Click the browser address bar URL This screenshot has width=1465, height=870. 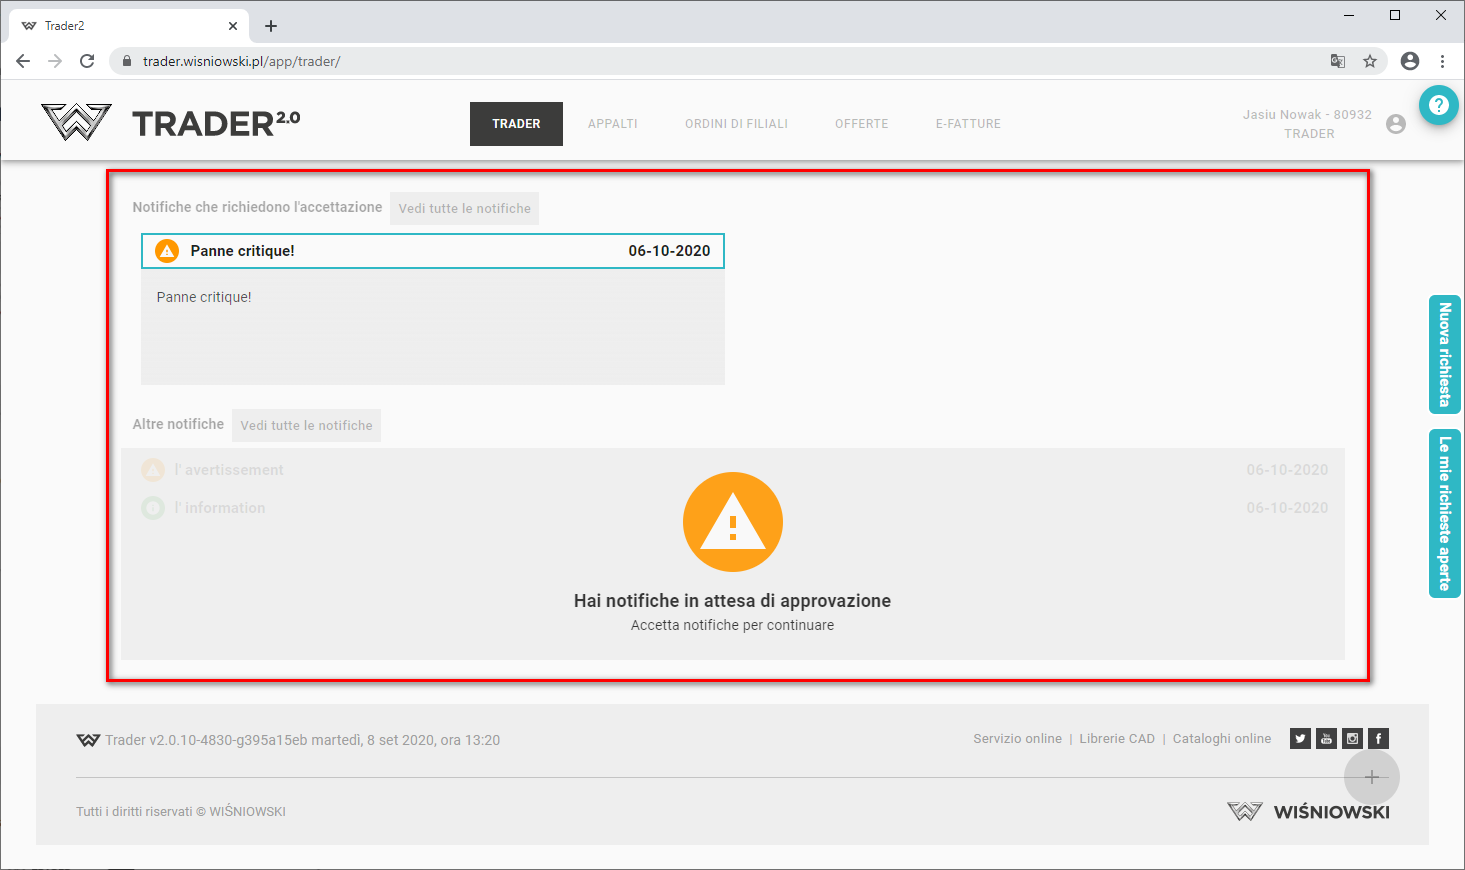coord(241,61)
